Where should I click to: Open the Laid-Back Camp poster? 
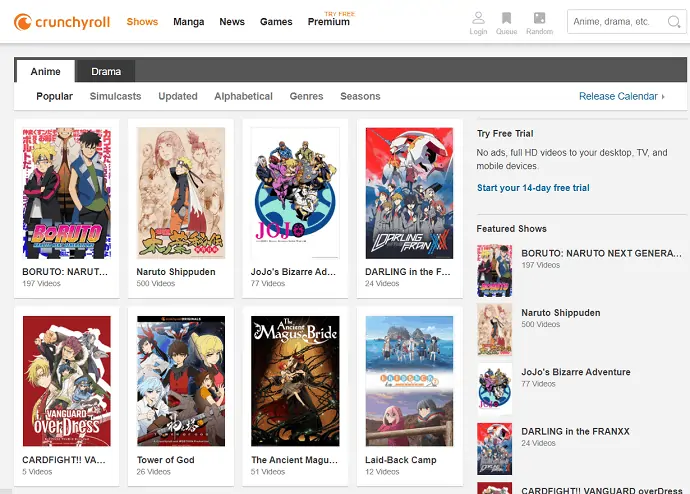click(x=409, y=381)
